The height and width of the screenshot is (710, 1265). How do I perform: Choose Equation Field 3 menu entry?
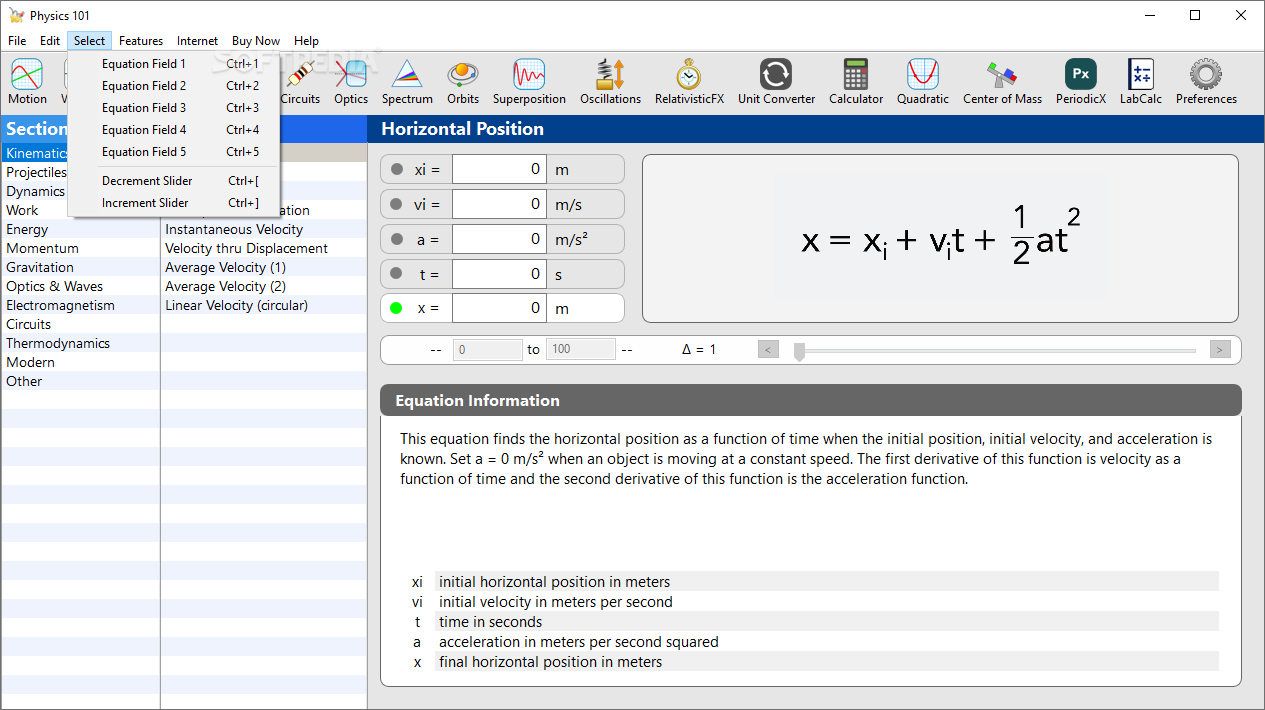(x=175, y=108)
